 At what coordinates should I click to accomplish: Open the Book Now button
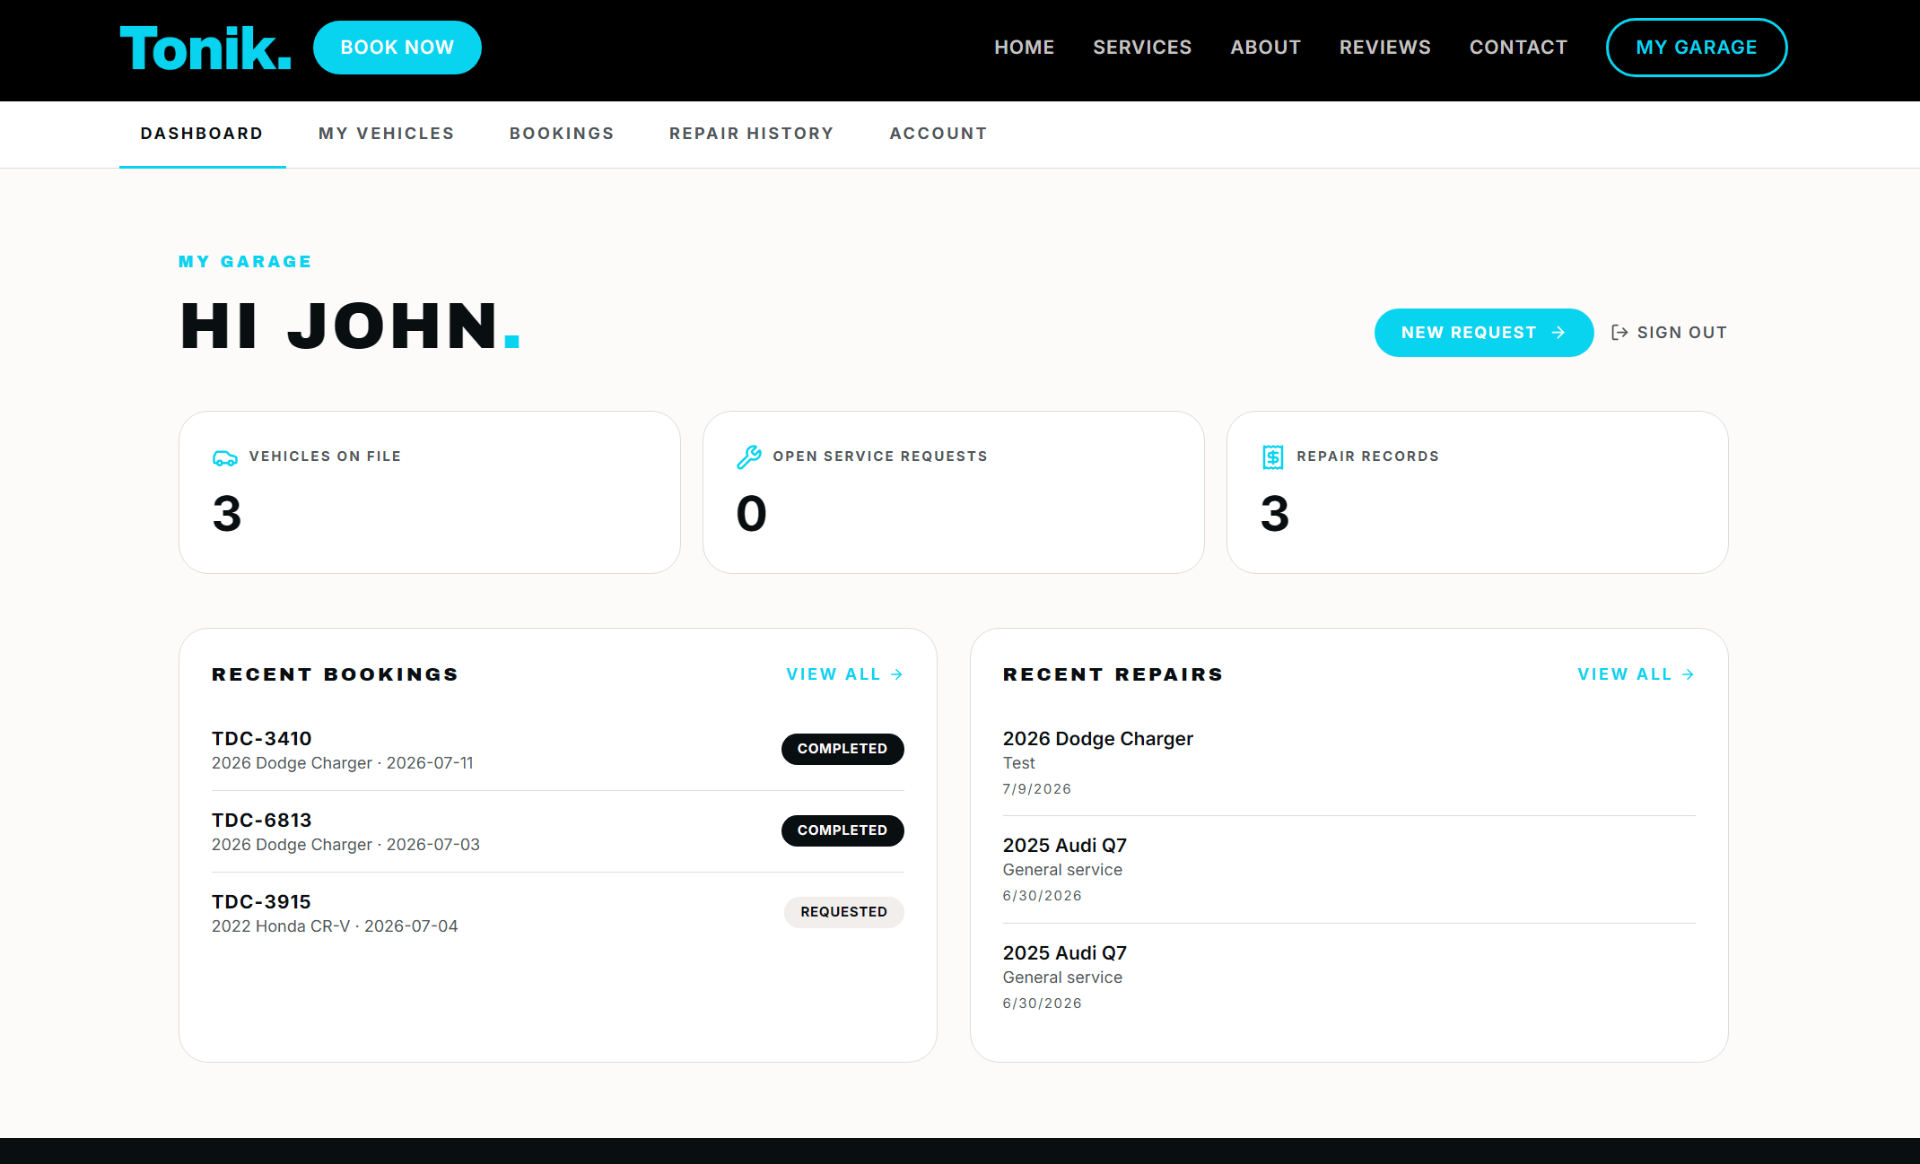pos(397,47)
